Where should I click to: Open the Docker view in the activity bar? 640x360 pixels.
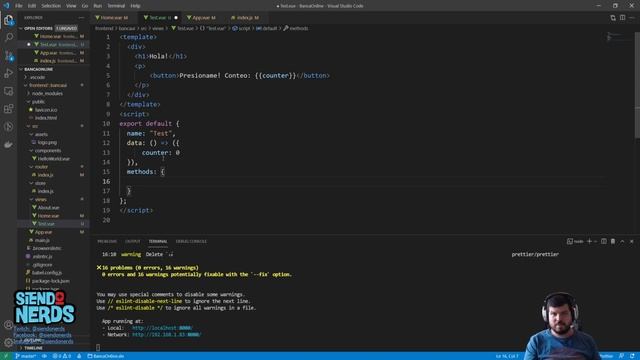tap(9, 144)
